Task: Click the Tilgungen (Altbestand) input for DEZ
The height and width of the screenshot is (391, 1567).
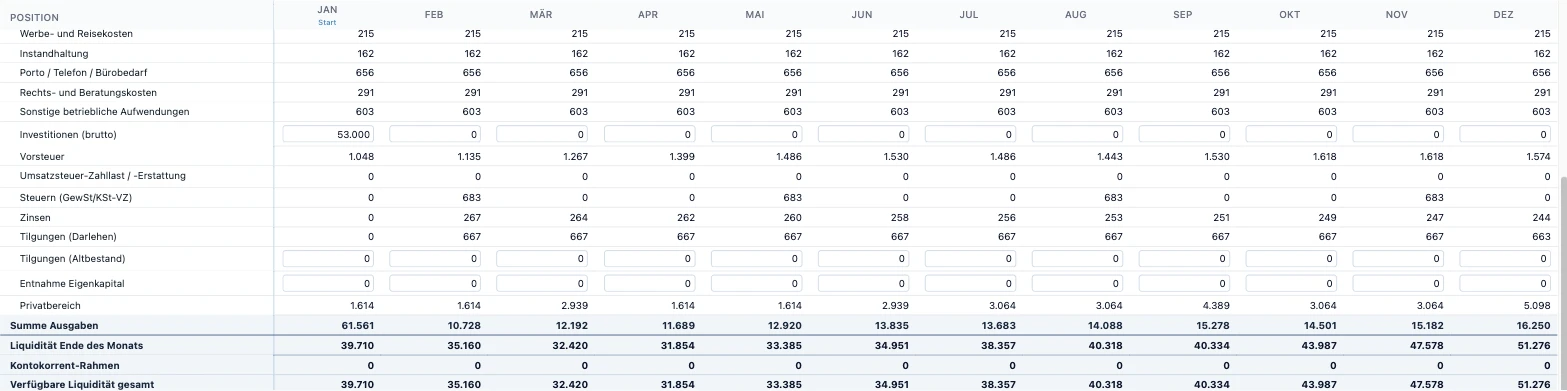Action: pyautogui.click(x=1505, y=259)
